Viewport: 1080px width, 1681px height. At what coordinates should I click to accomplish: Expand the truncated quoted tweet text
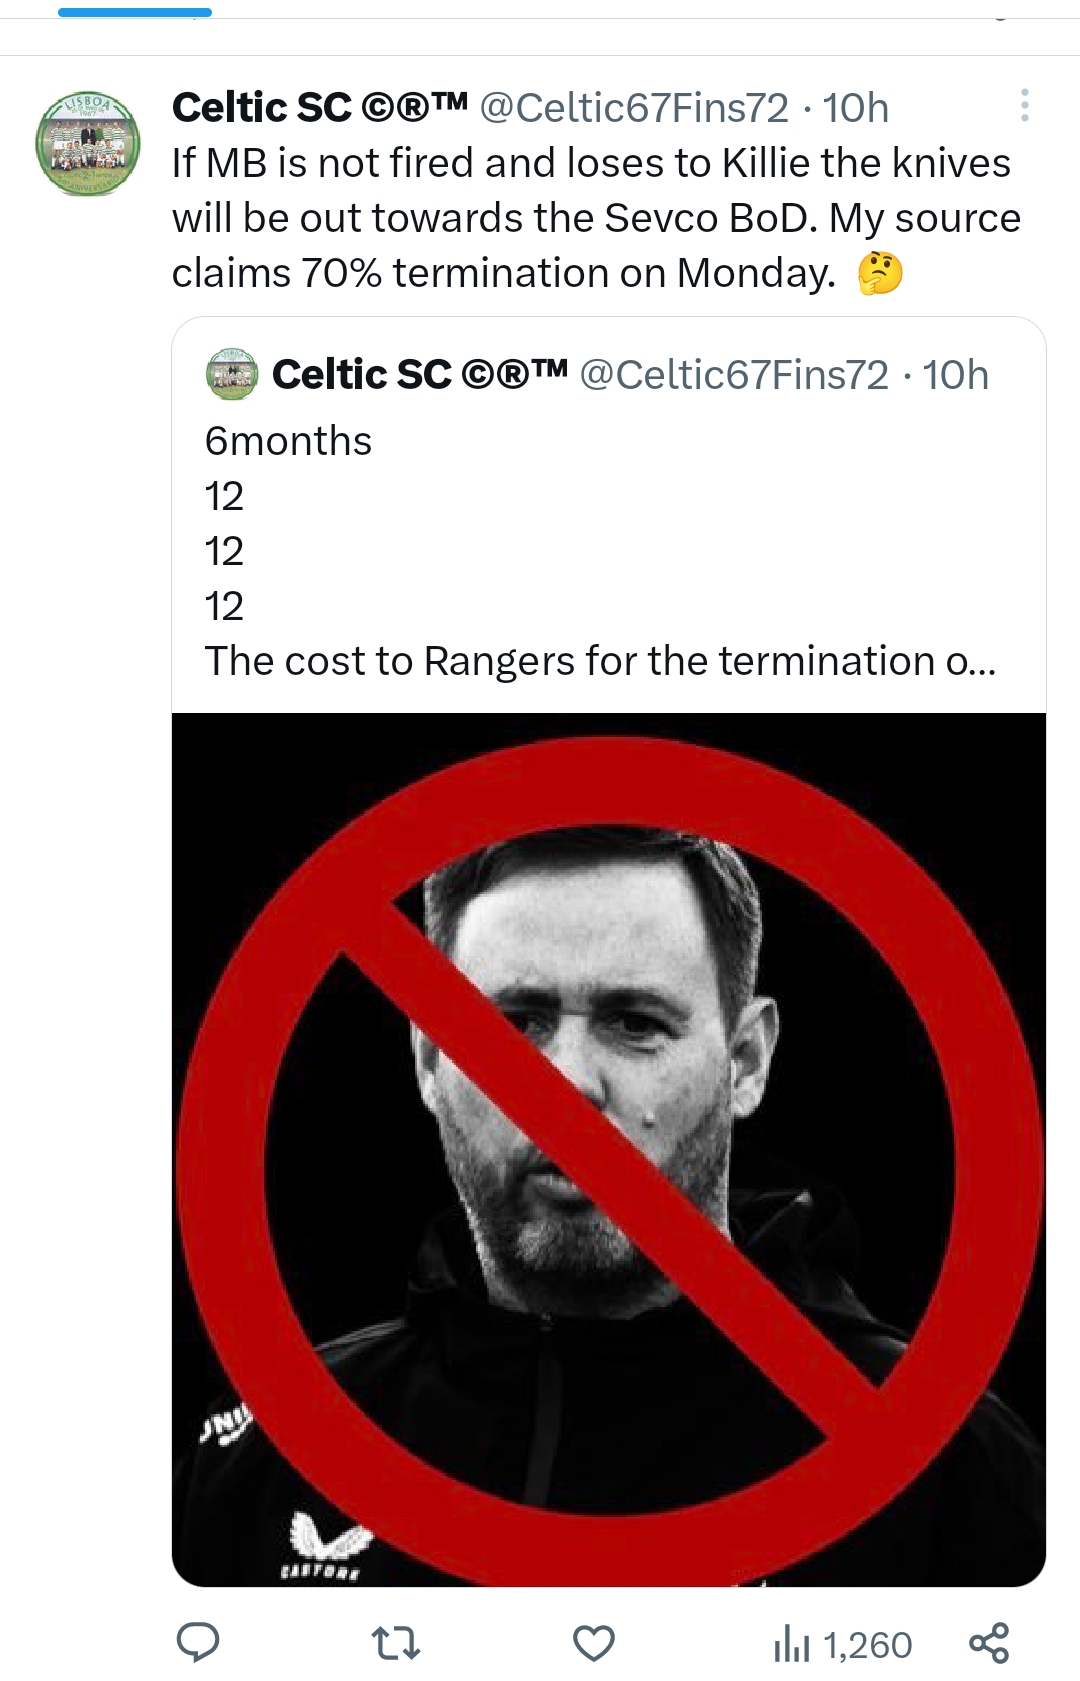600,661
